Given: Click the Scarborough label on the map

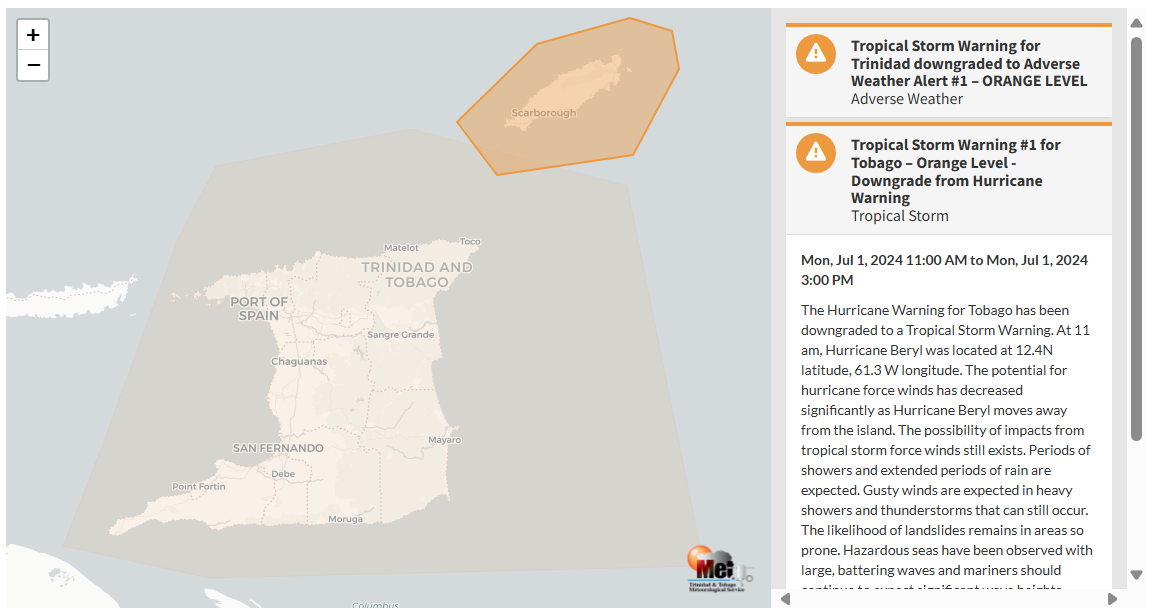Looking at the screenshot, I should click(544, 113).
